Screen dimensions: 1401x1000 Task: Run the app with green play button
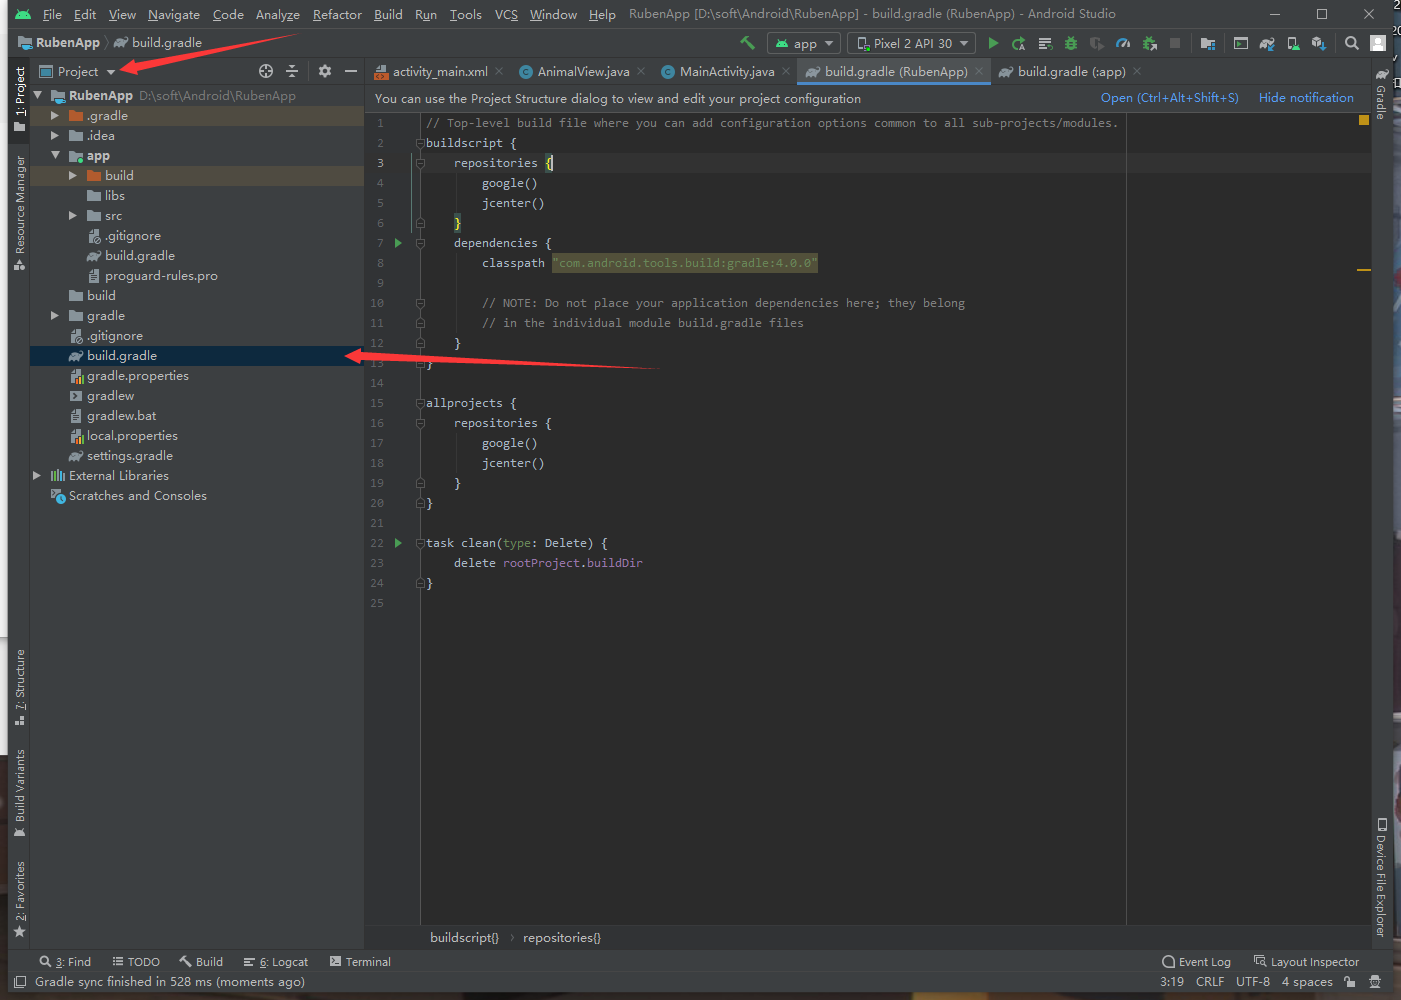coord(993,43)
